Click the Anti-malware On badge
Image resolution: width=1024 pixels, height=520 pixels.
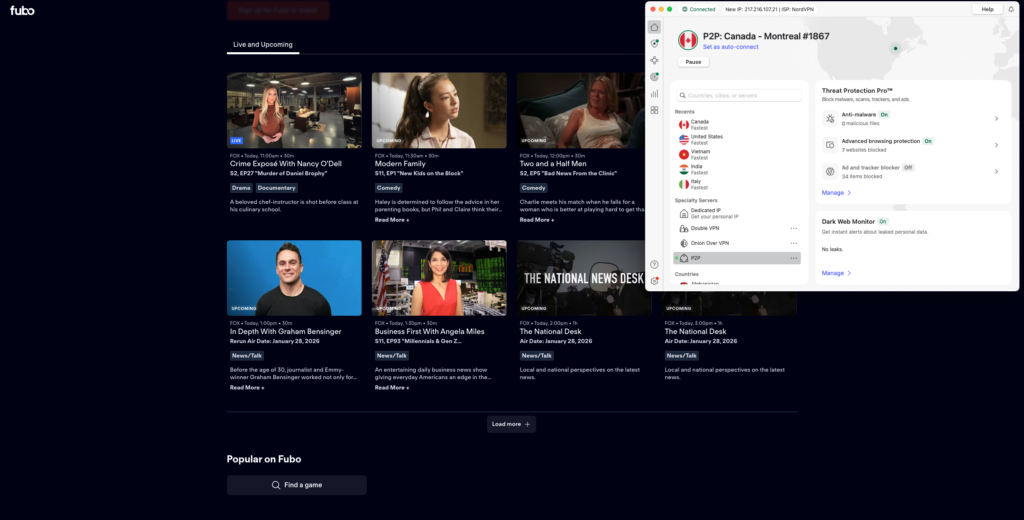[884, 114]
